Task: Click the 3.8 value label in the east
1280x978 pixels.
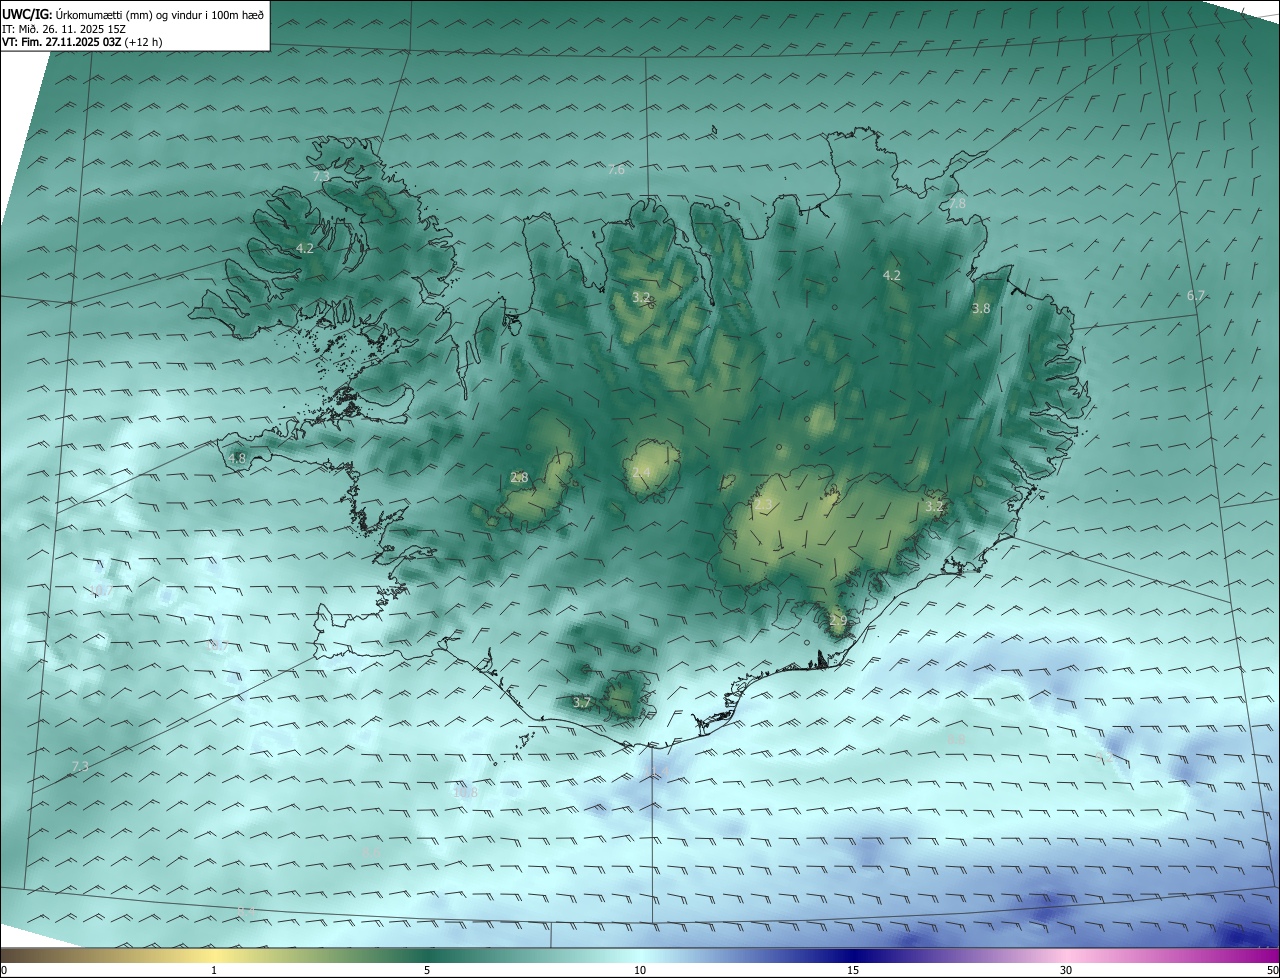Action: pos(981,309)
